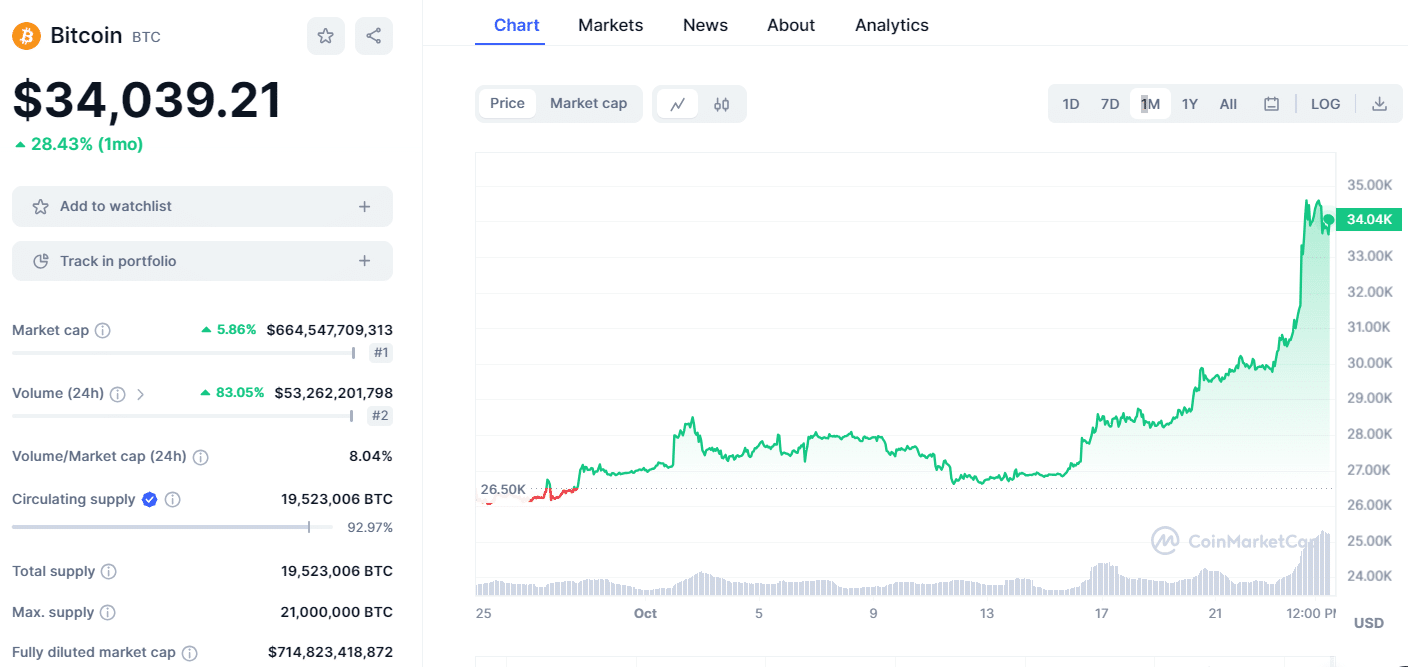Click the verified circulating supply badge
Viewport: 1408px width, 667px height.
pos(150,499)
